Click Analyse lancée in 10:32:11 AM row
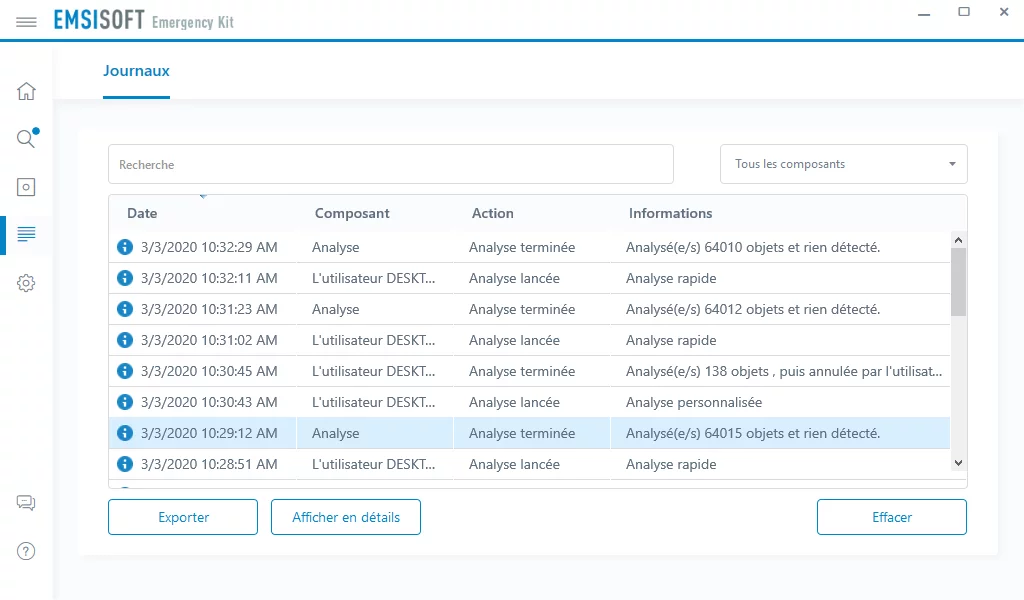This screenshot has width=1024, height=600. coord(514,278)
